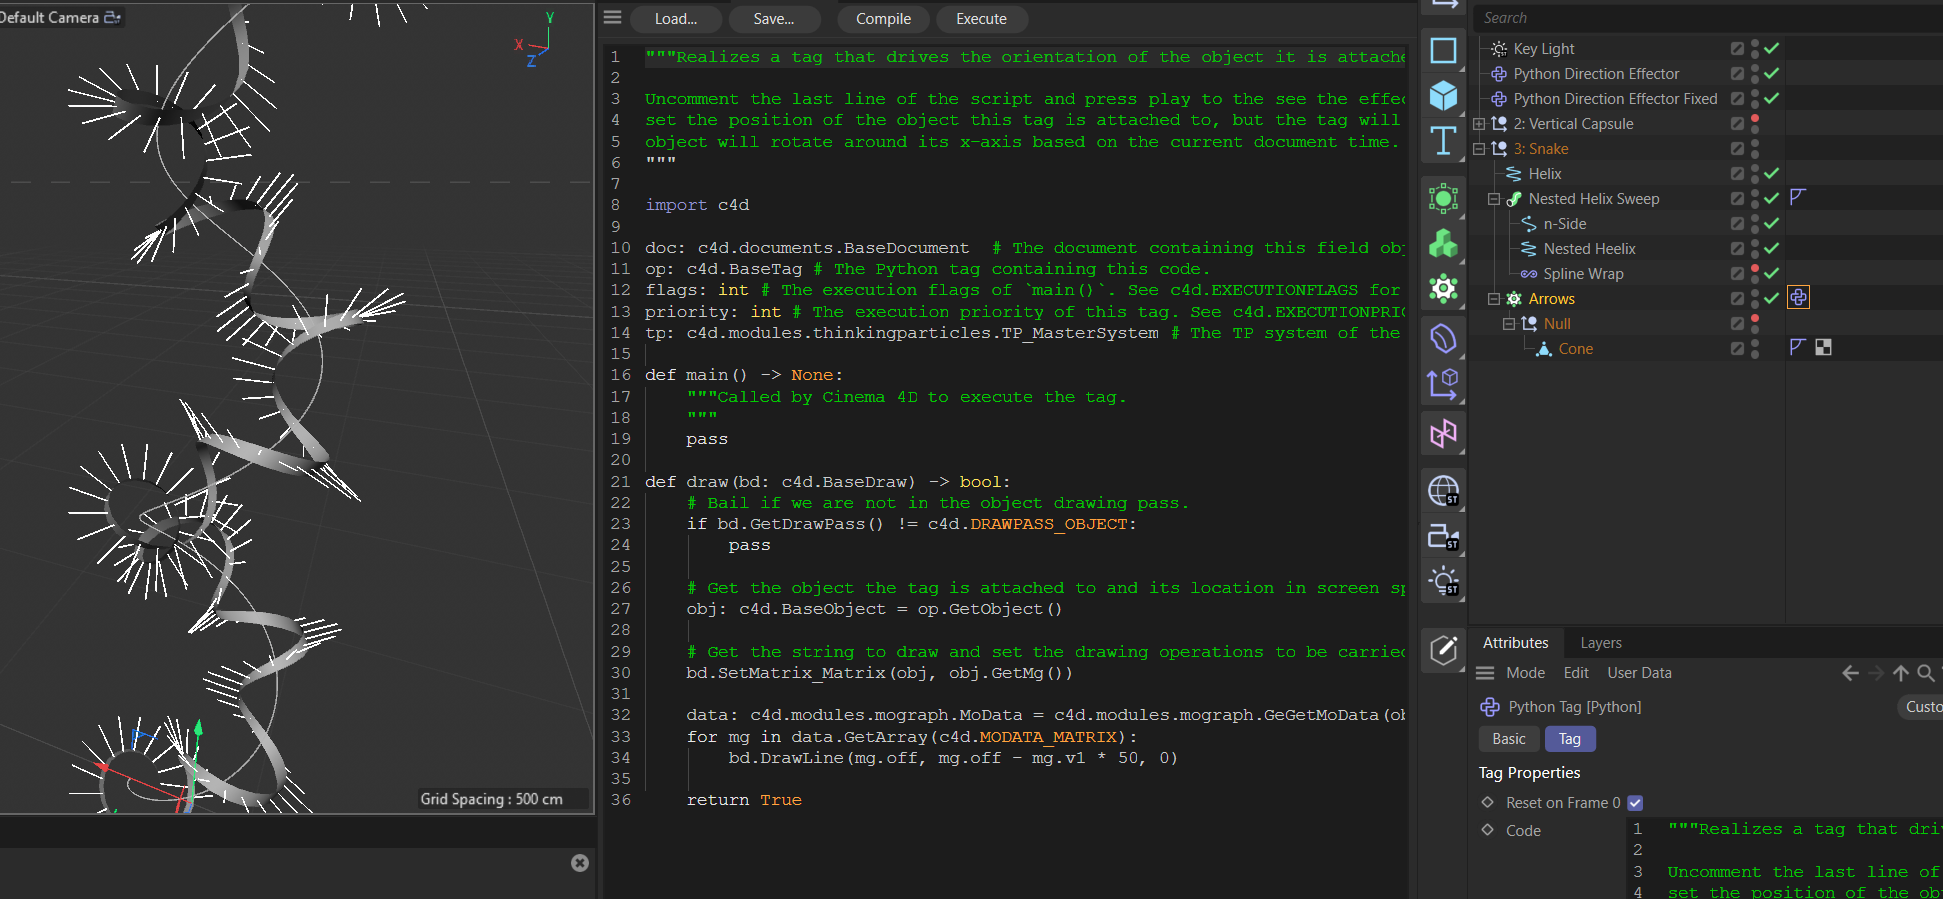Click the camera ST icon in palette
This screenshot has width=1943, height=899.
click(1443, 537)
